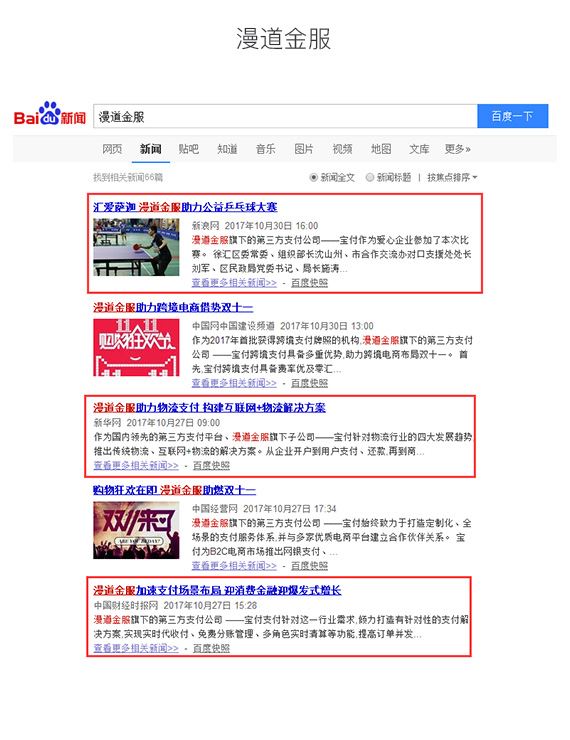Screen dimensions: 570x740
Task: Open 百度快照 for the 助燃双十一 article
Action: (x=310, y=566)
